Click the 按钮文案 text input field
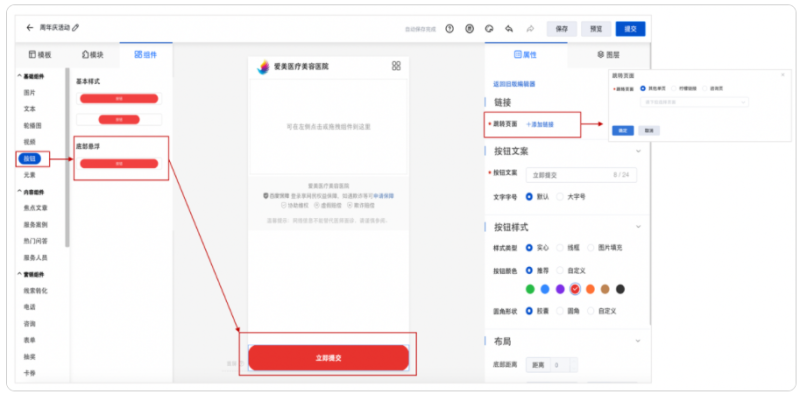The height and width of the screenshot is (394, 800). [581, 175]
